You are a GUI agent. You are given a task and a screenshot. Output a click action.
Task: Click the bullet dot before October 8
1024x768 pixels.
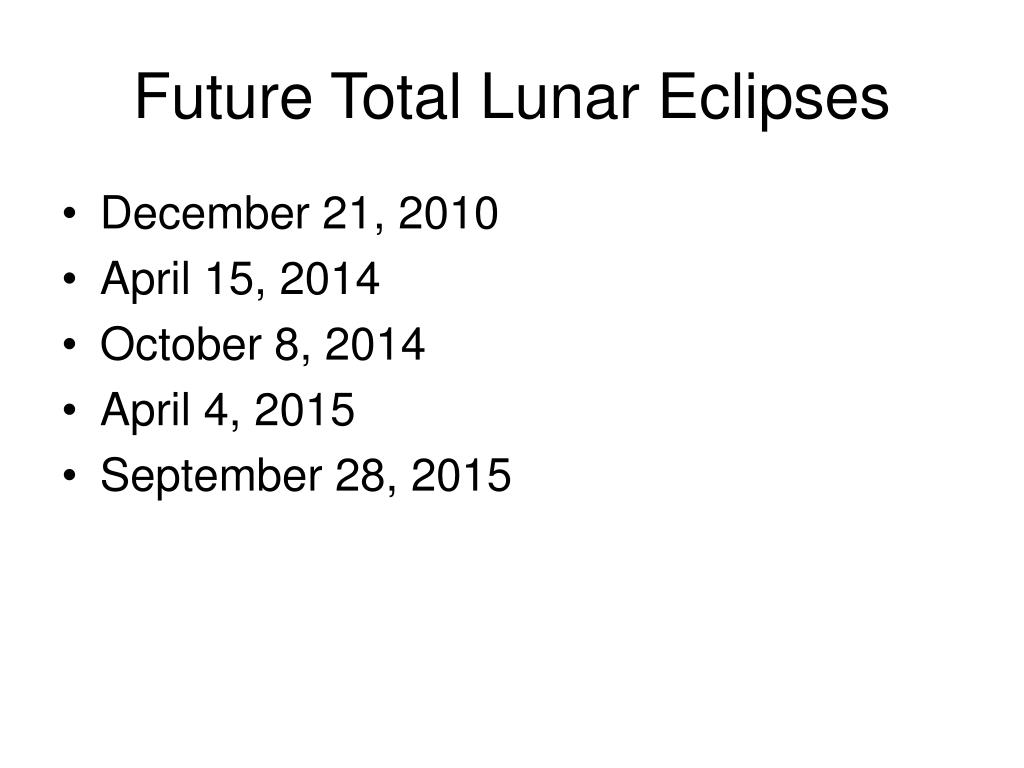point(70,344)
